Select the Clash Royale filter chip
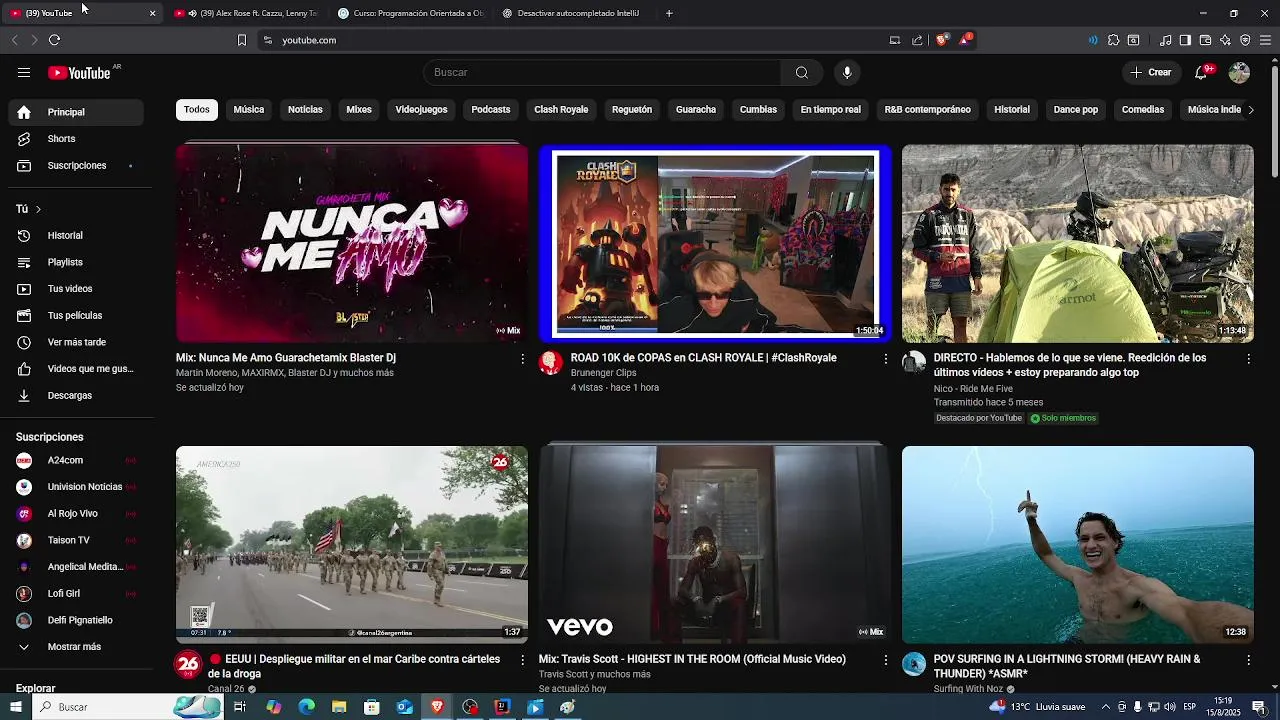The image size is (1280, 720). tap(561, 110)
